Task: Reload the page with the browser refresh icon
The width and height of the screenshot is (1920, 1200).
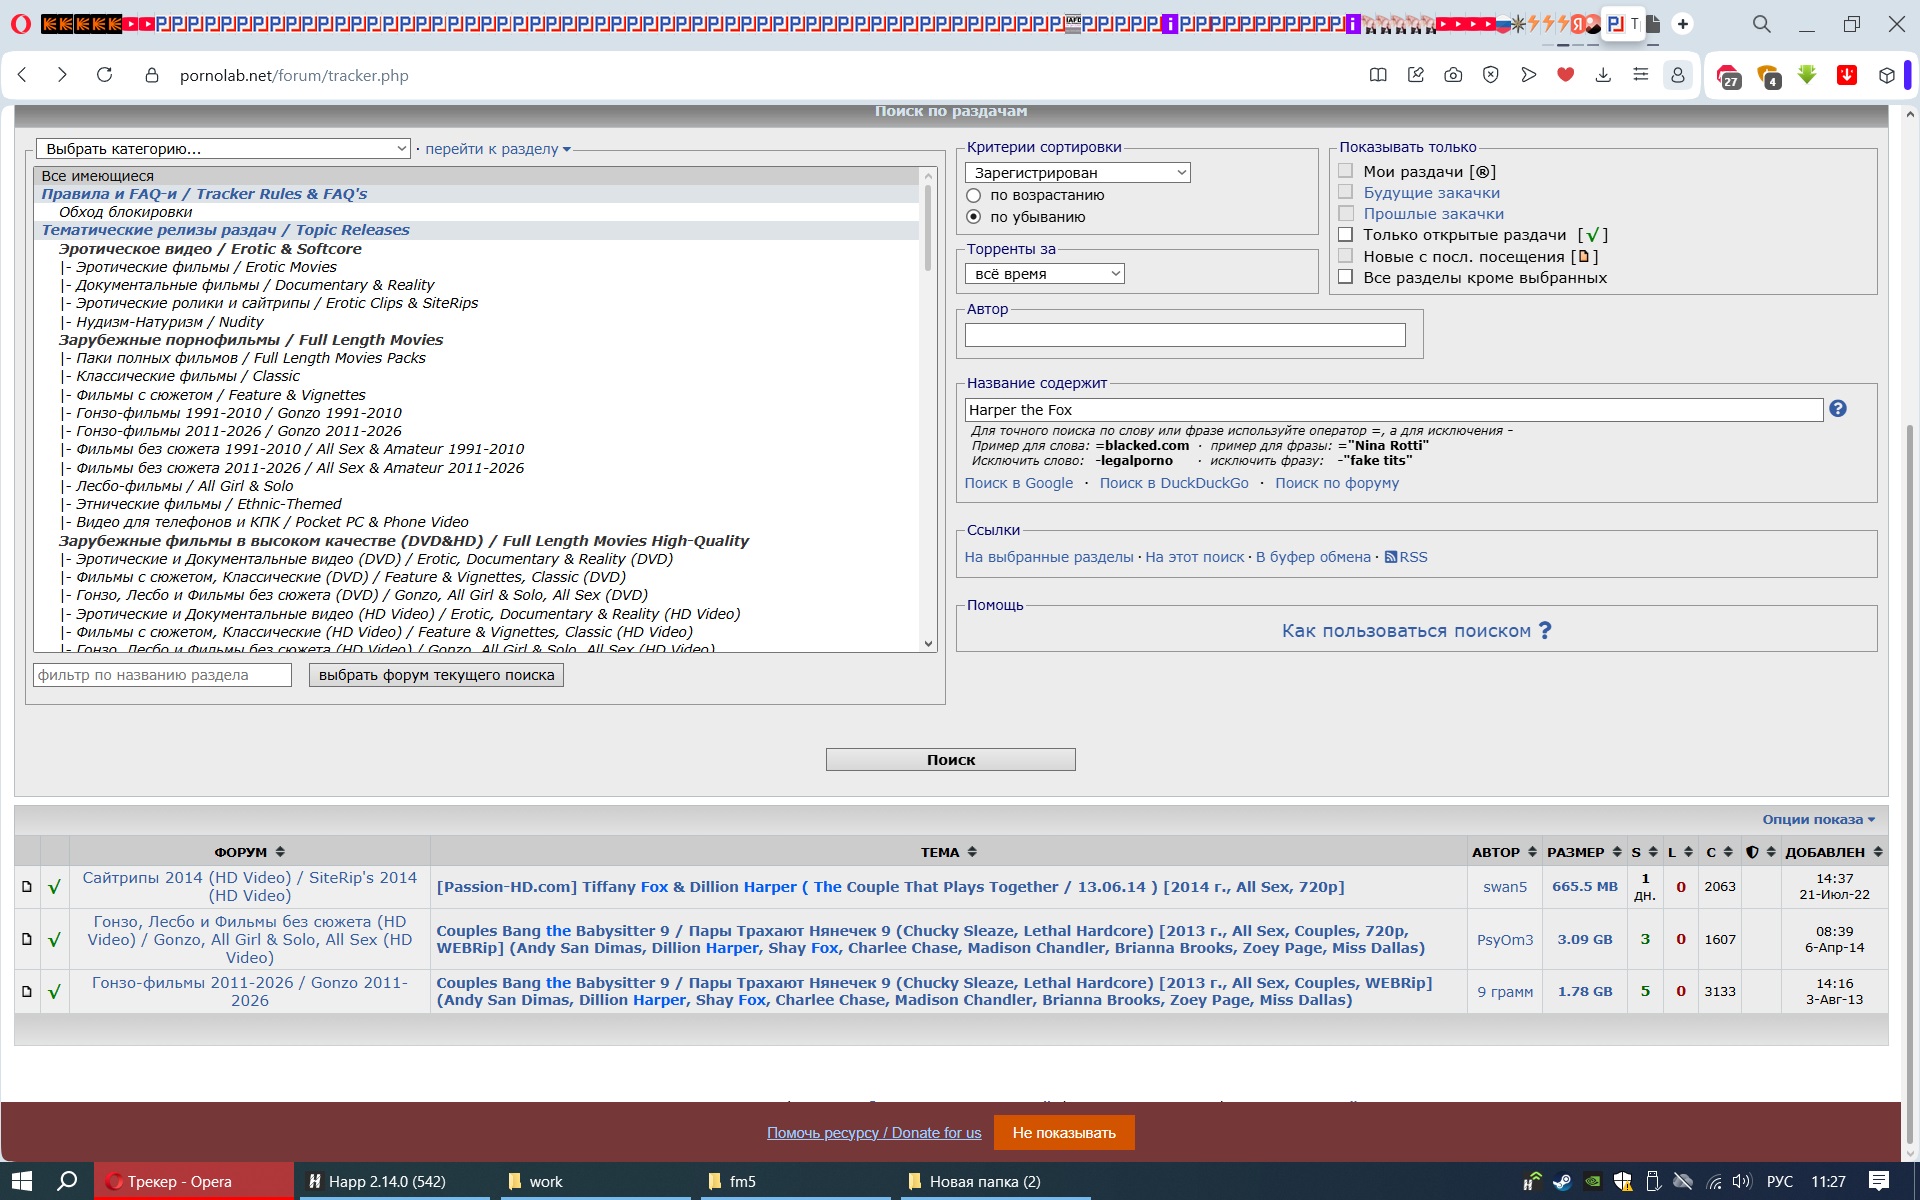Action: pyautogui.click(x=104, y=75)
